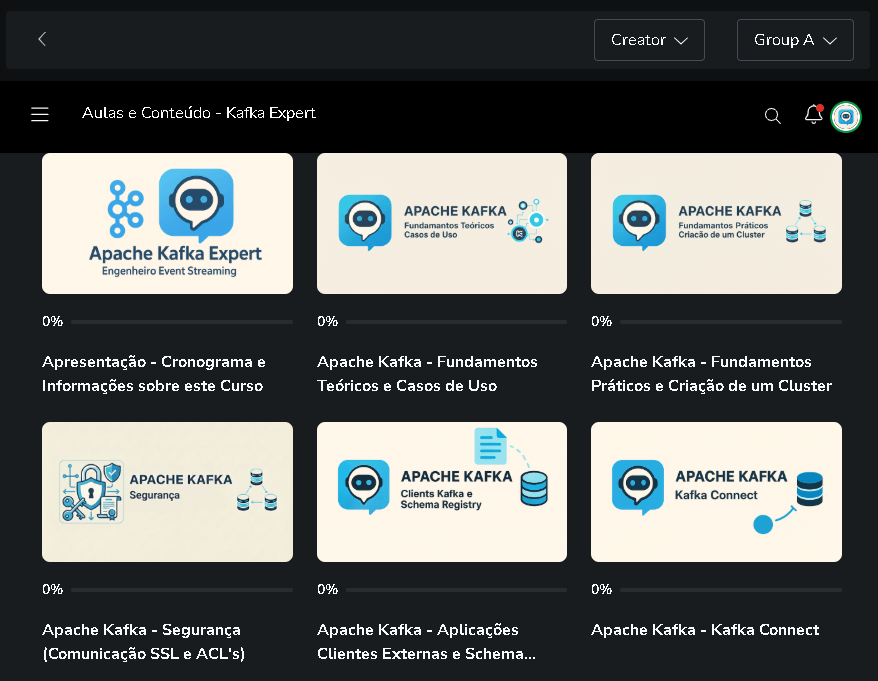Open Apresentação - Cronograma e Informações lesson
Image resolution: width=878 pixels, height=681 pixels.
point(154,373)
